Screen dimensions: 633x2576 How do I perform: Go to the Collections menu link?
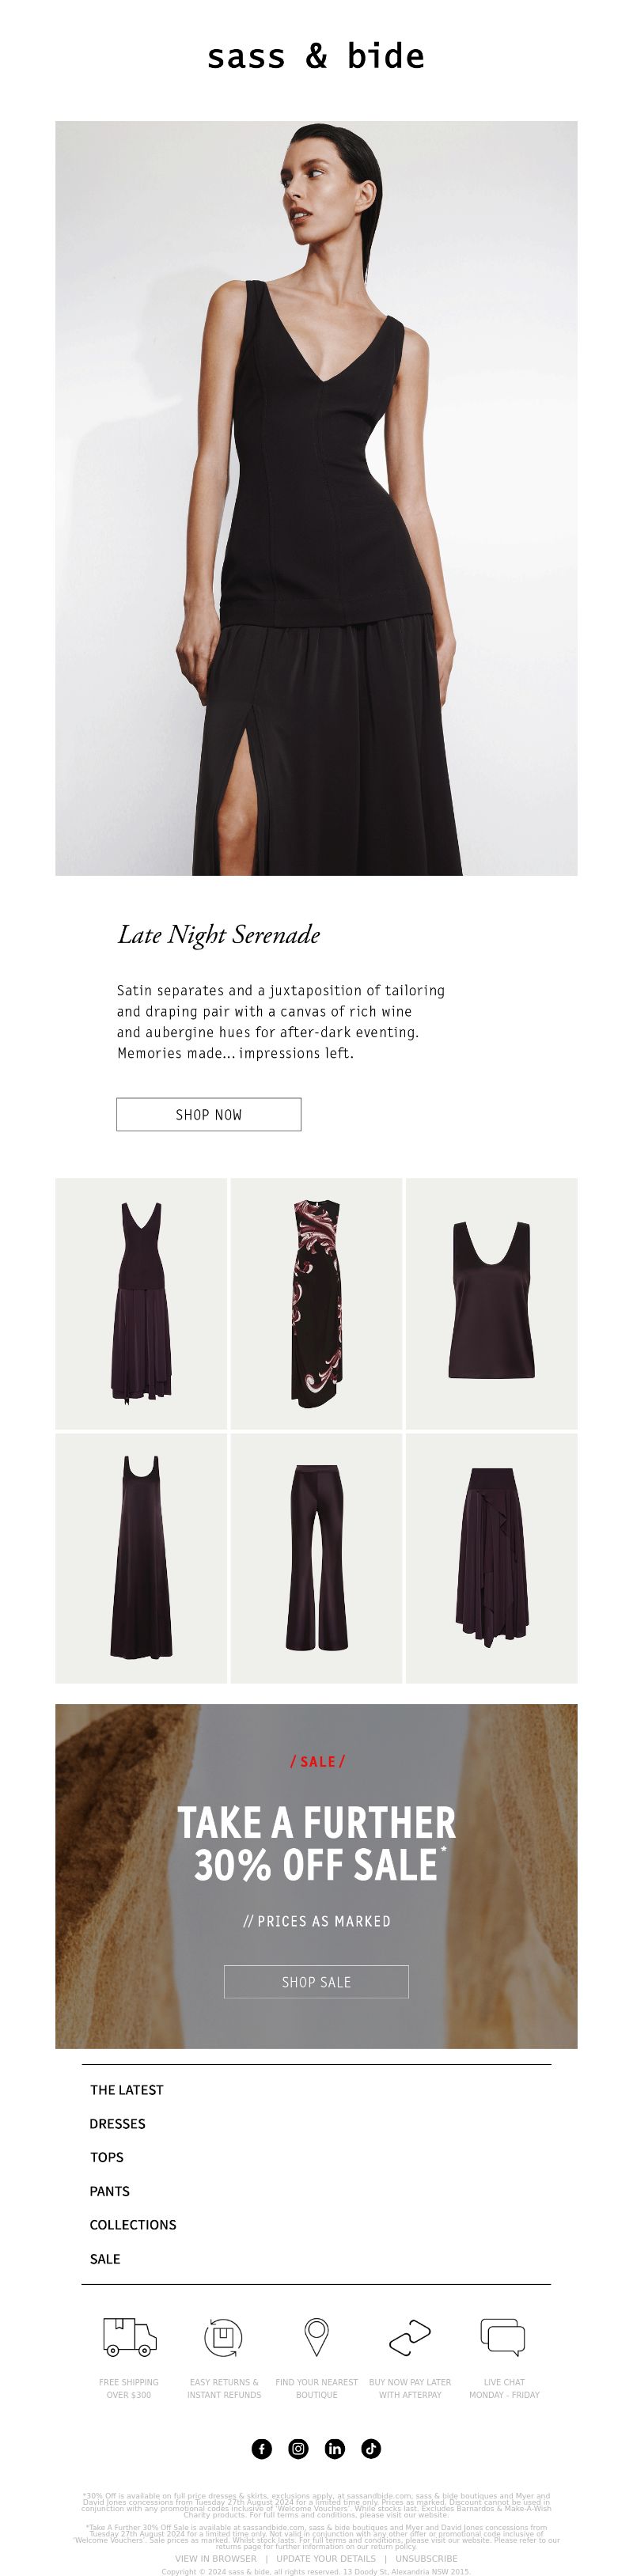pos(133,2224)
